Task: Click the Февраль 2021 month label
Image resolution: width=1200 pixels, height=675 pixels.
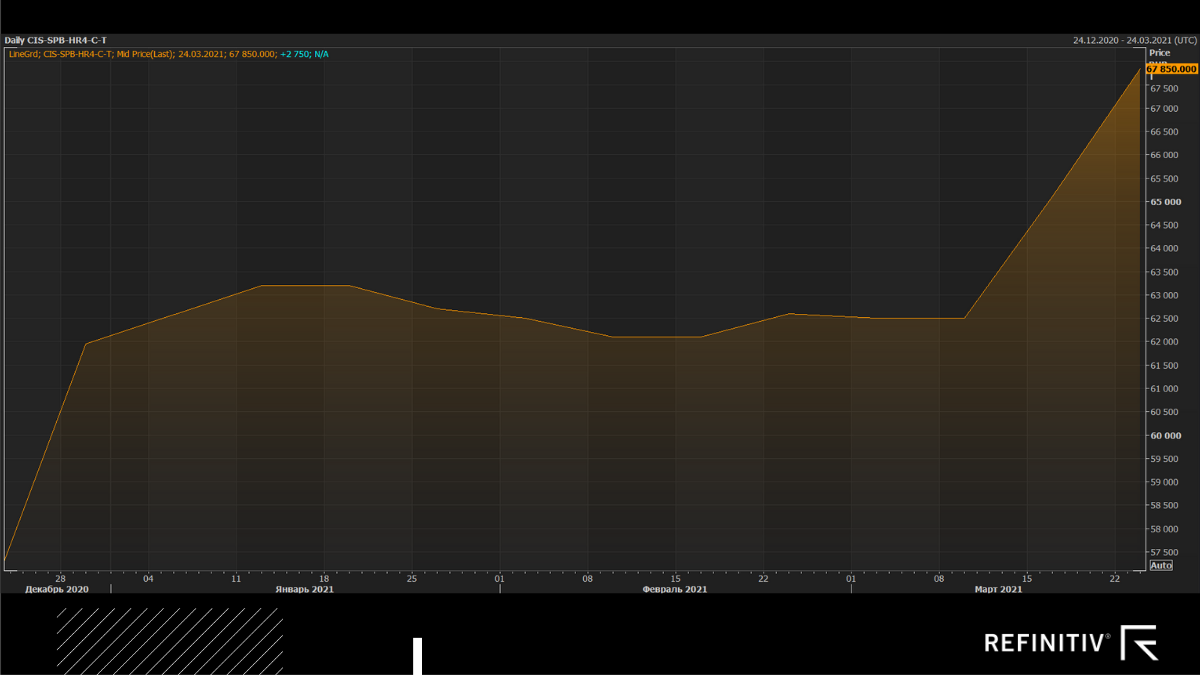Action: (675, 589)
